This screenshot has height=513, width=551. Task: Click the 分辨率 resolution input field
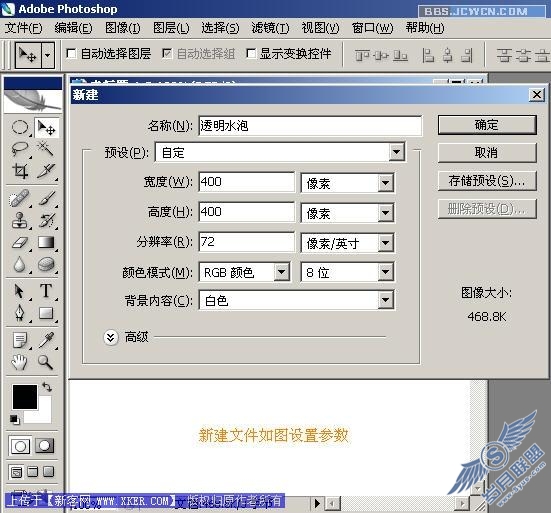tap(246, 242)
